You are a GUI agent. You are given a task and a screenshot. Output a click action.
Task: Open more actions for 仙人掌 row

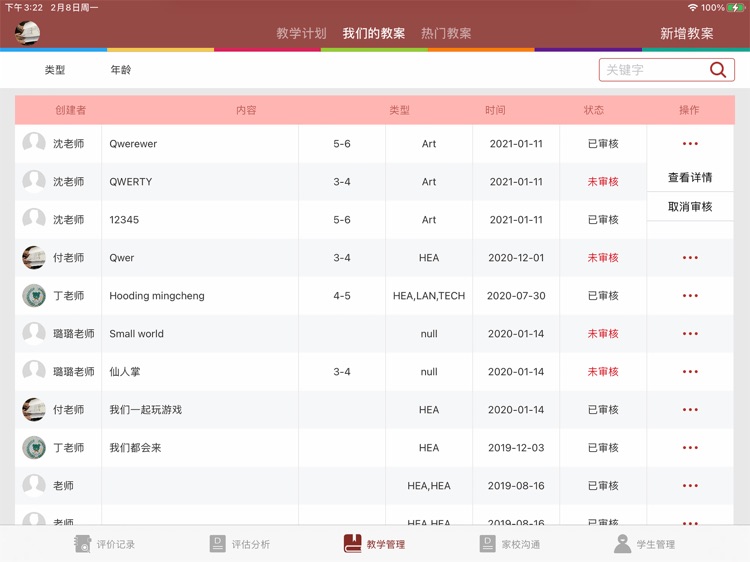point(690,372)
